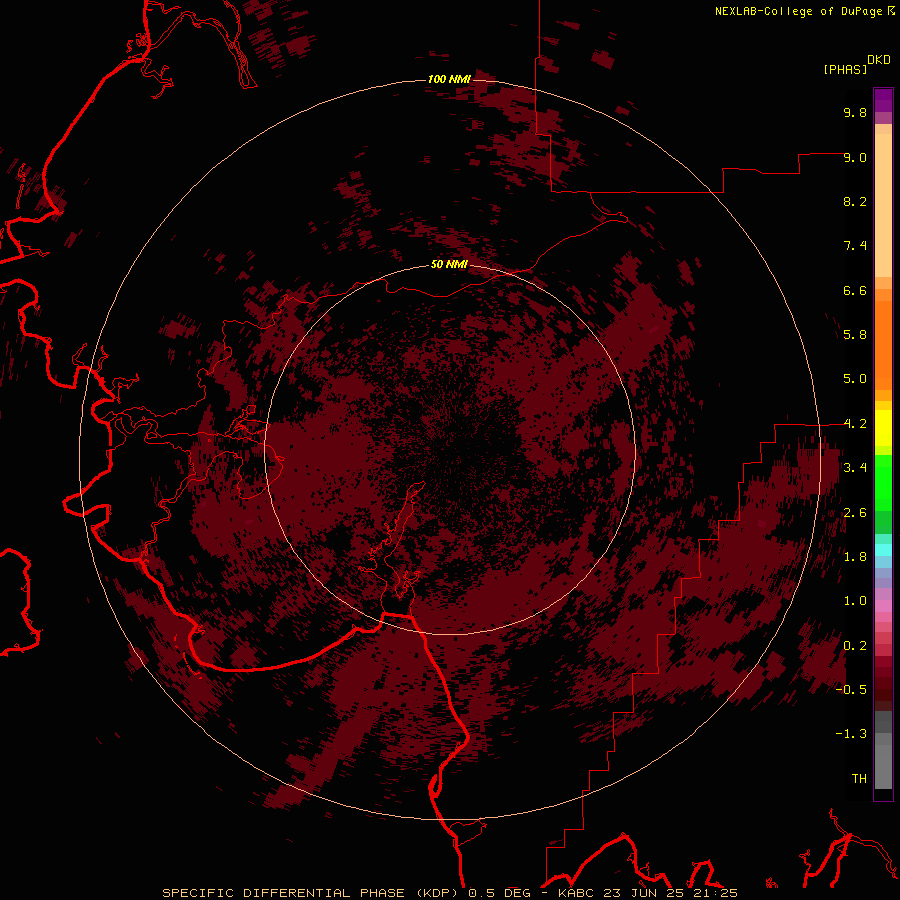Image resolution: width=900 pixels, height=900 pixels.
Task: Click the pink segment of the color bar
Action: tap(883, 606)
